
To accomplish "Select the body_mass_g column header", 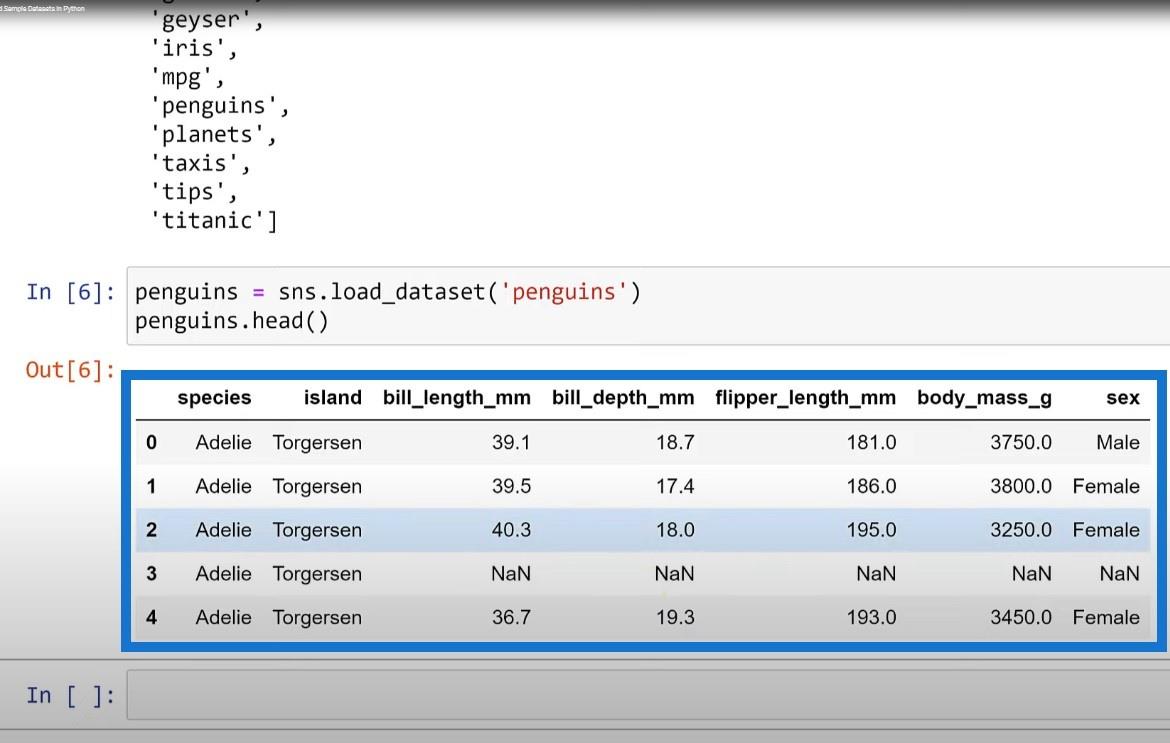I will [x=984, y=398].
